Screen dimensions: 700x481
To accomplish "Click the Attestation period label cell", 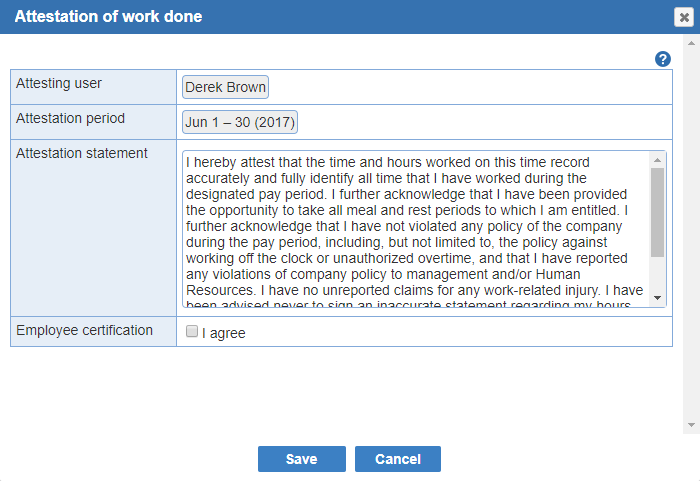I will [x=93, y=122].
